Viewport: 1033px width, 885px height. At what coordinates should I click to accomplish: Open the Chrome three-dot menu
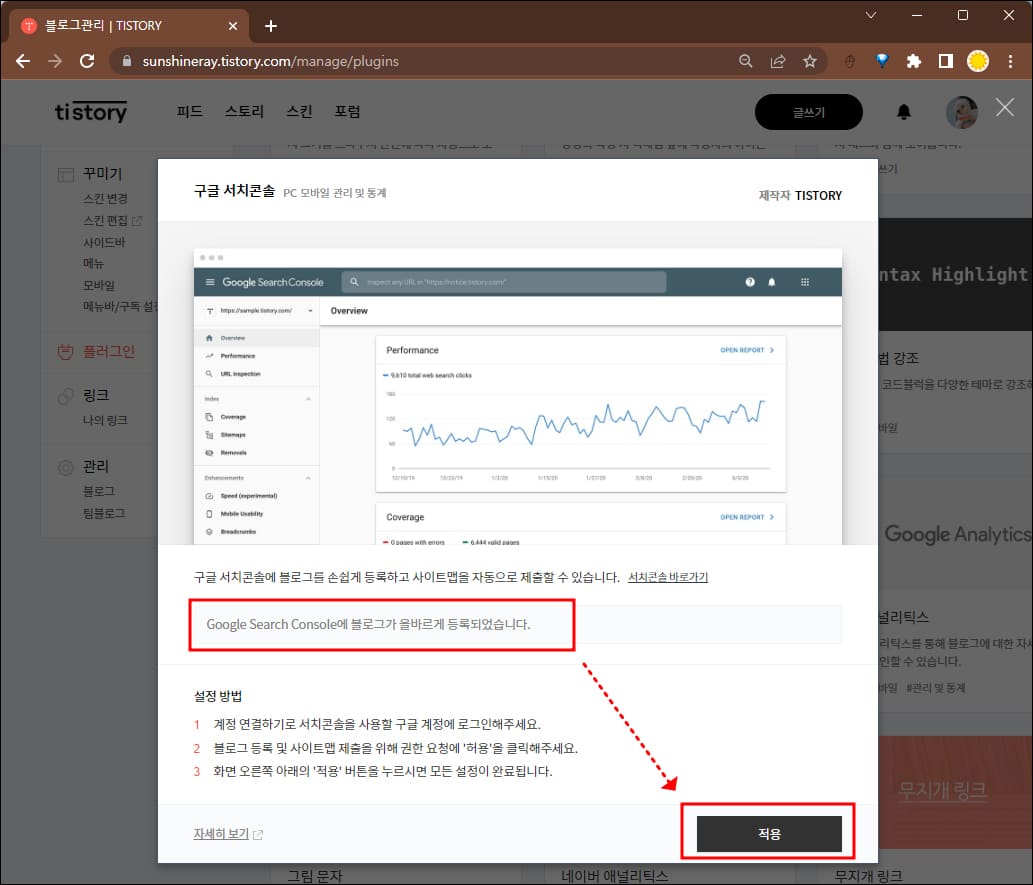[1010, 61]
